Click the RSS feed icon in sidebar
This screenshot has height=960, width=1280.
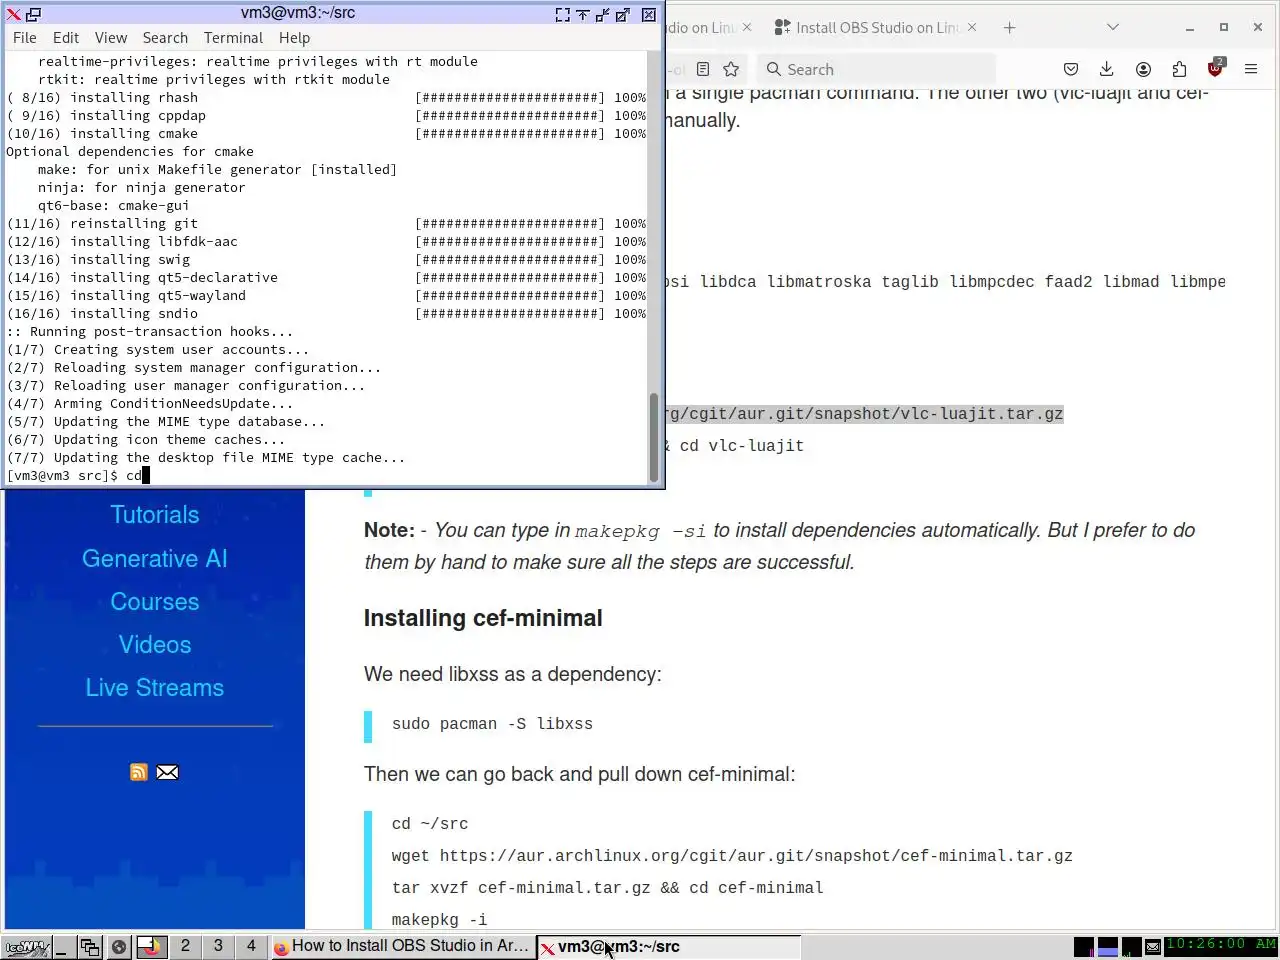point(139,772)
